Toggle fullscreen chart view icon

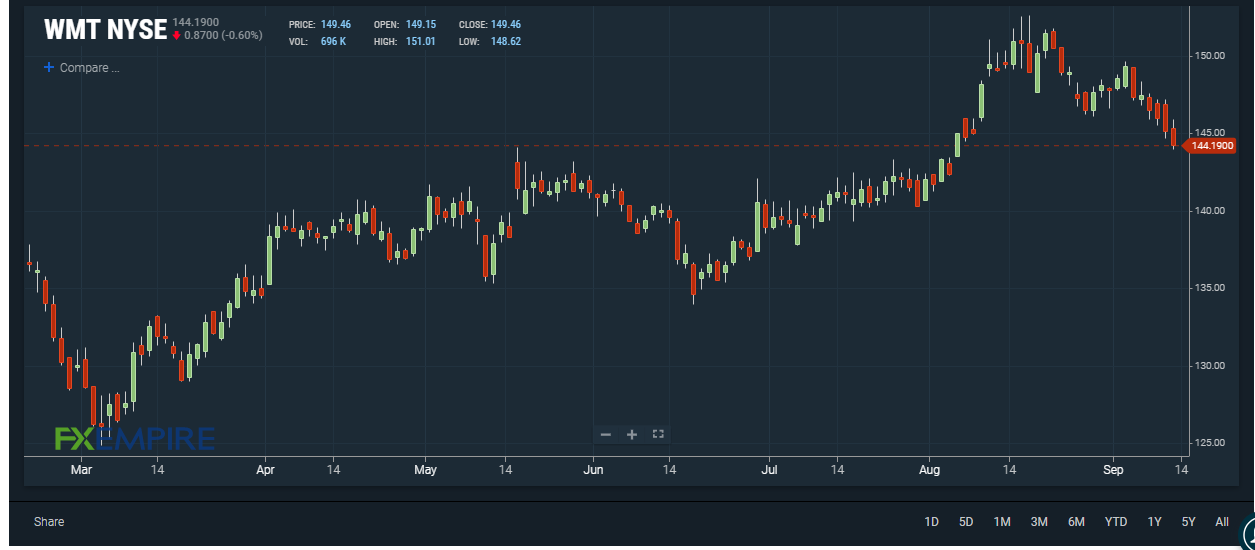pos(658,434)
